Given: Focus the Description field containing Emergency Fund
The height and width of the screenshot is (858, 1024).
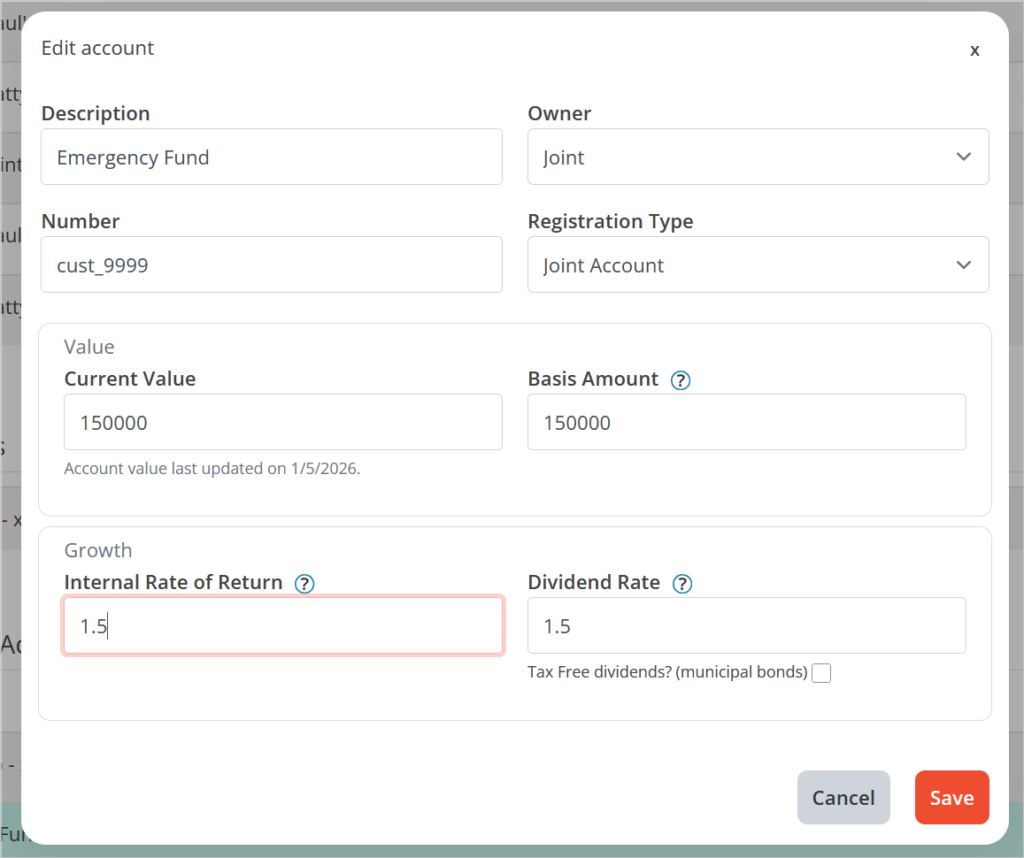Looking at the screenshot, I should pos(271,157).
